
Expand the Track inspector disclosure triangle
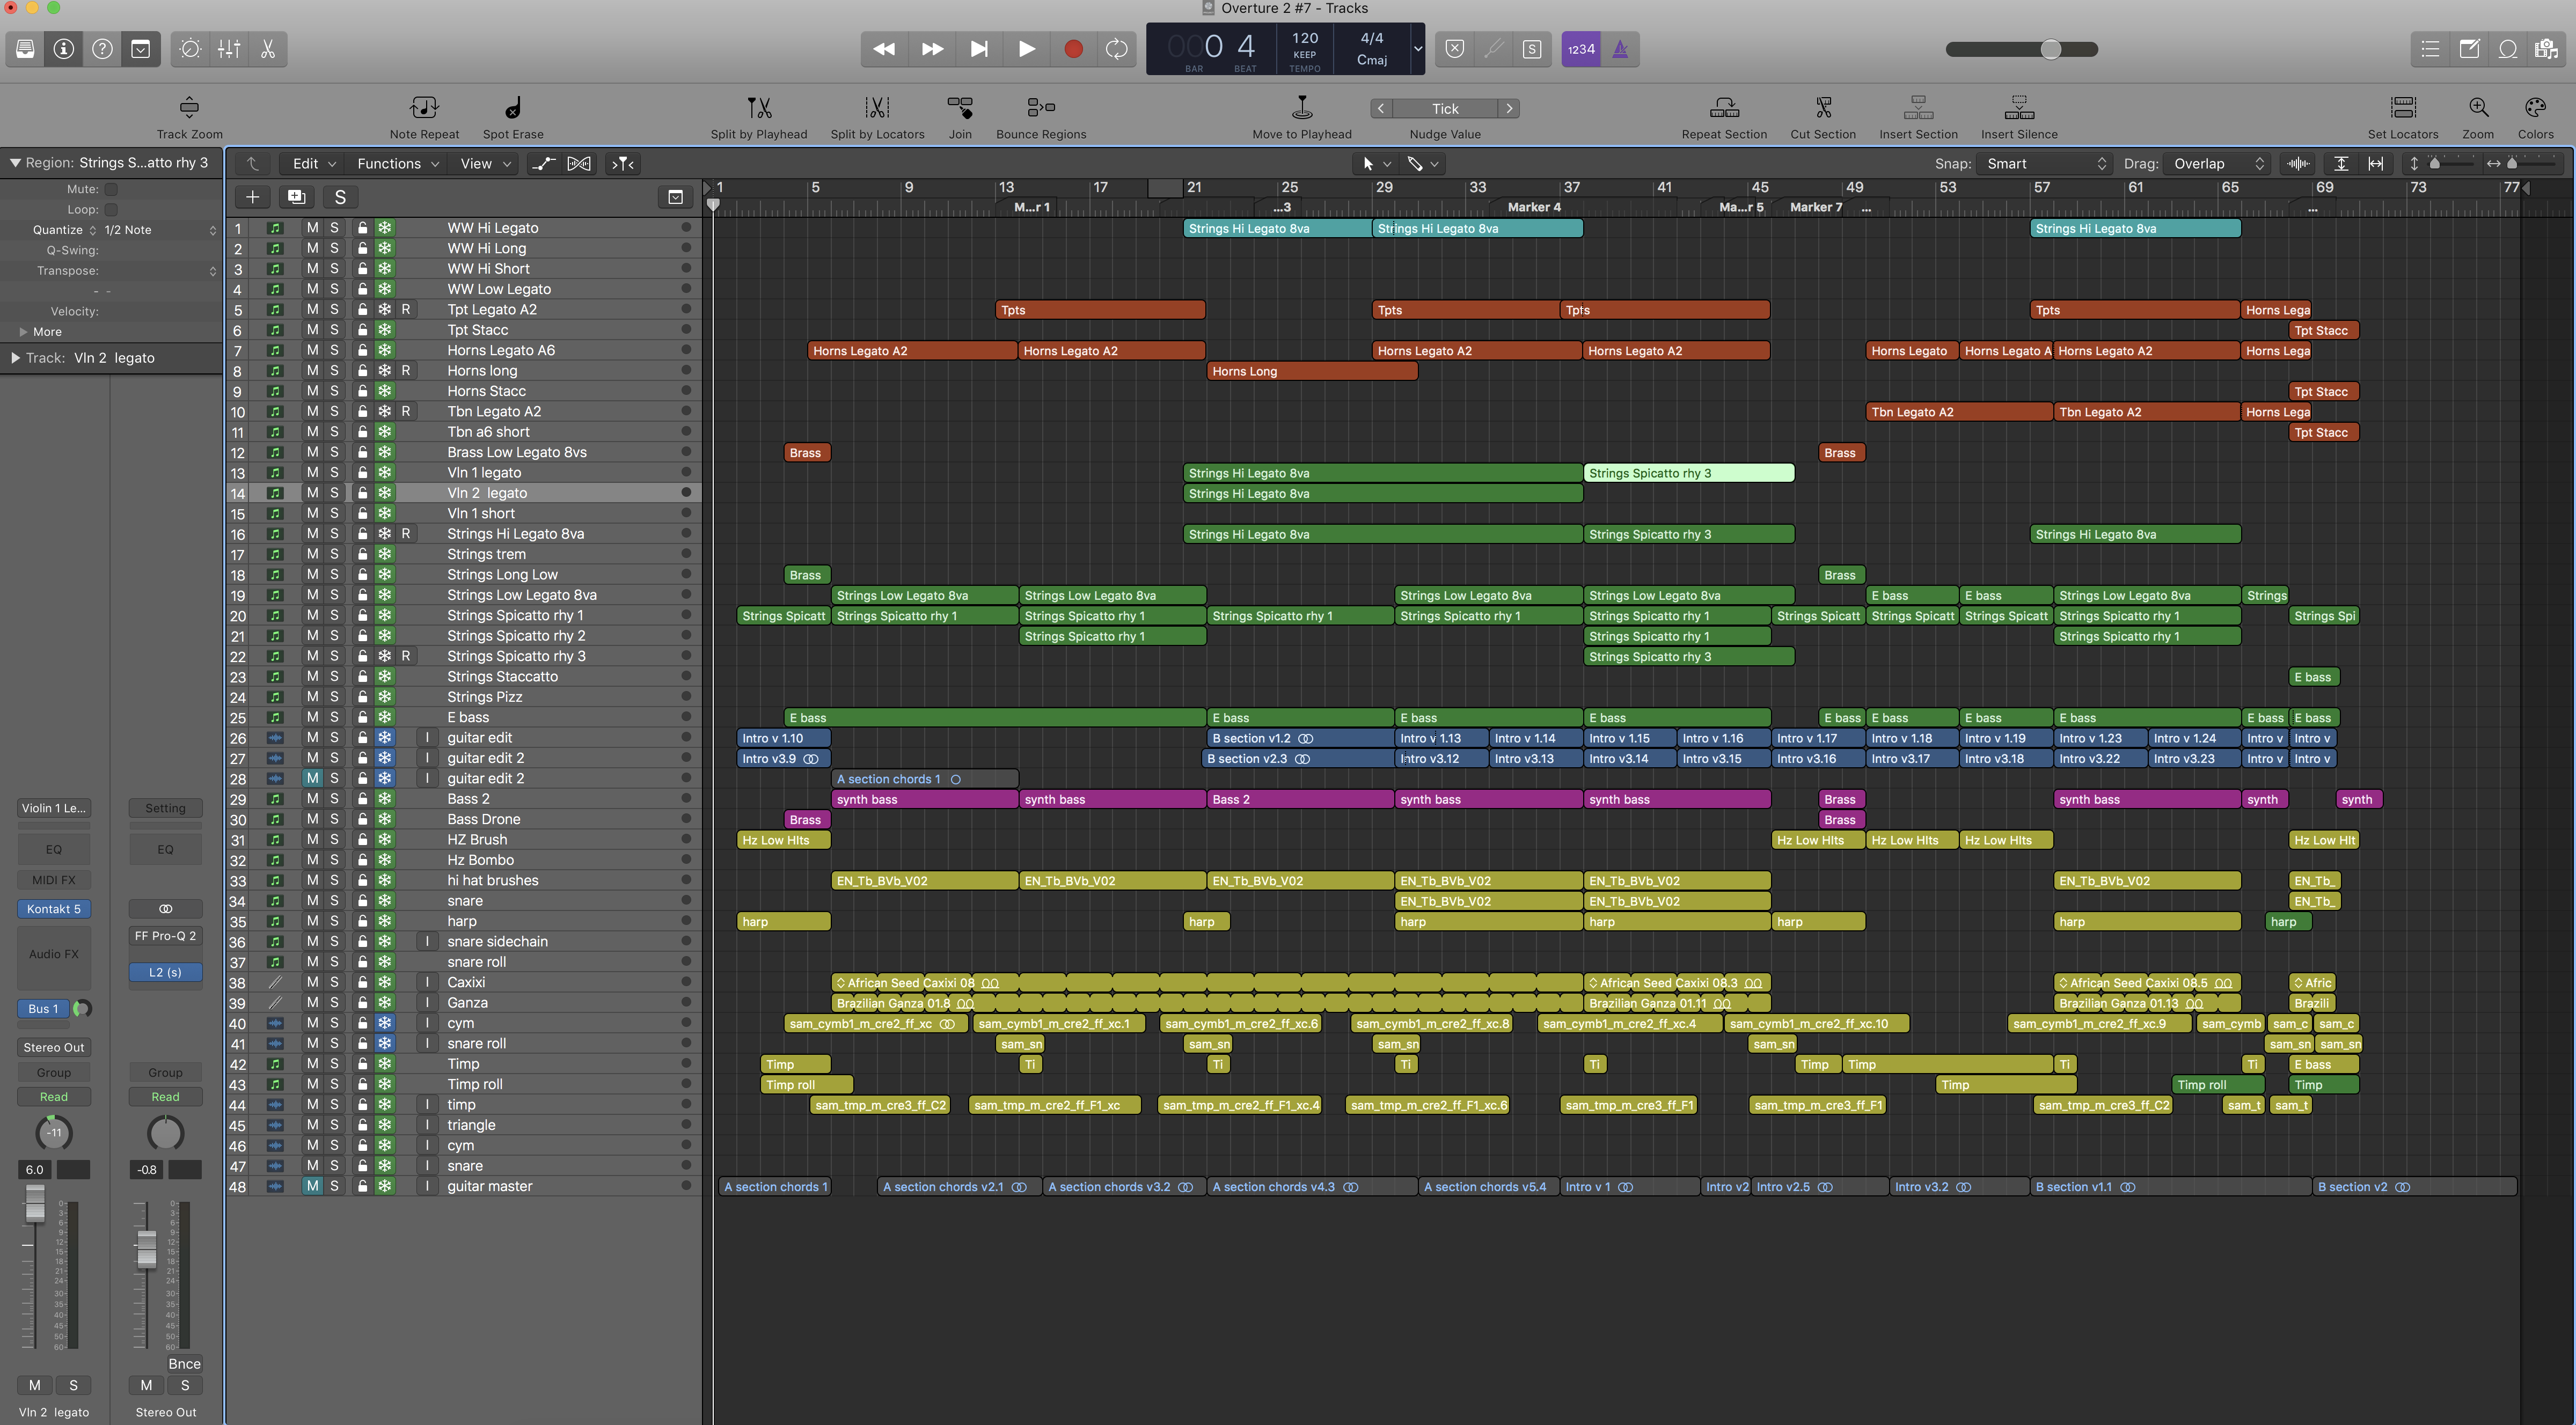tap(15, 358)
